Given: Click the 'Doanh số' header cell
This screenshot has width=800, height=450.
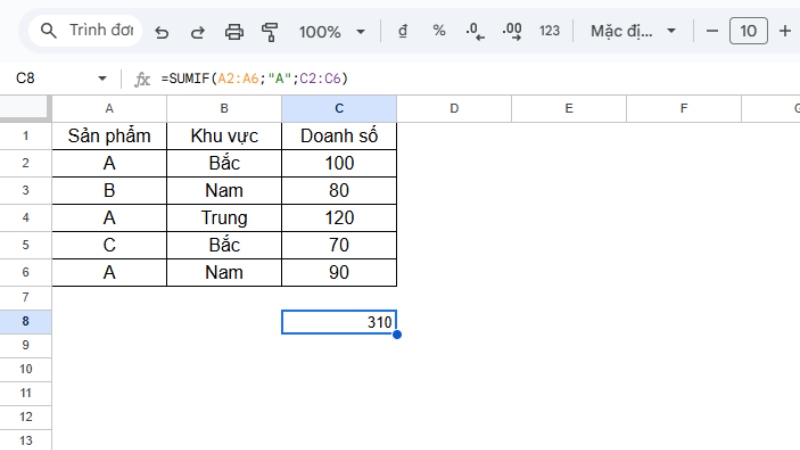Looking at the screenshot, I should point(339,136).
